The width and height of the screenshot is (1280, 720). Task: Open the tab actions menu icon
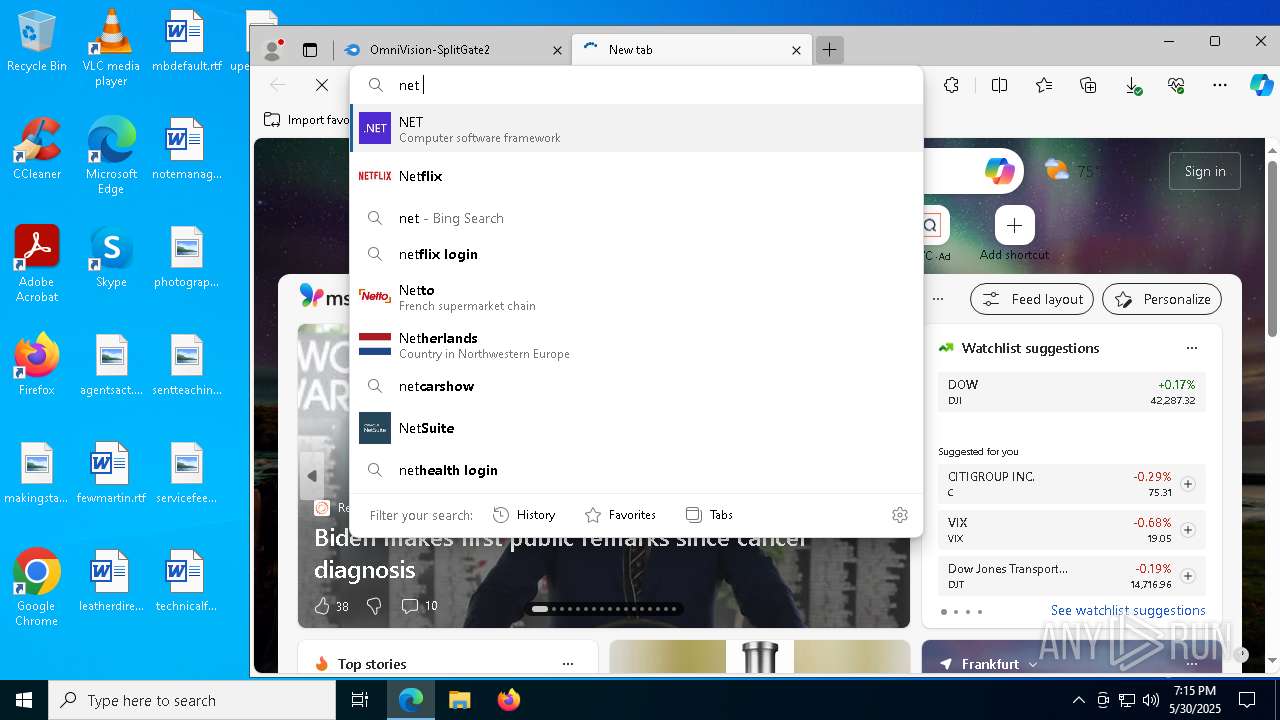pyautogui.click(x=310, y=49)
